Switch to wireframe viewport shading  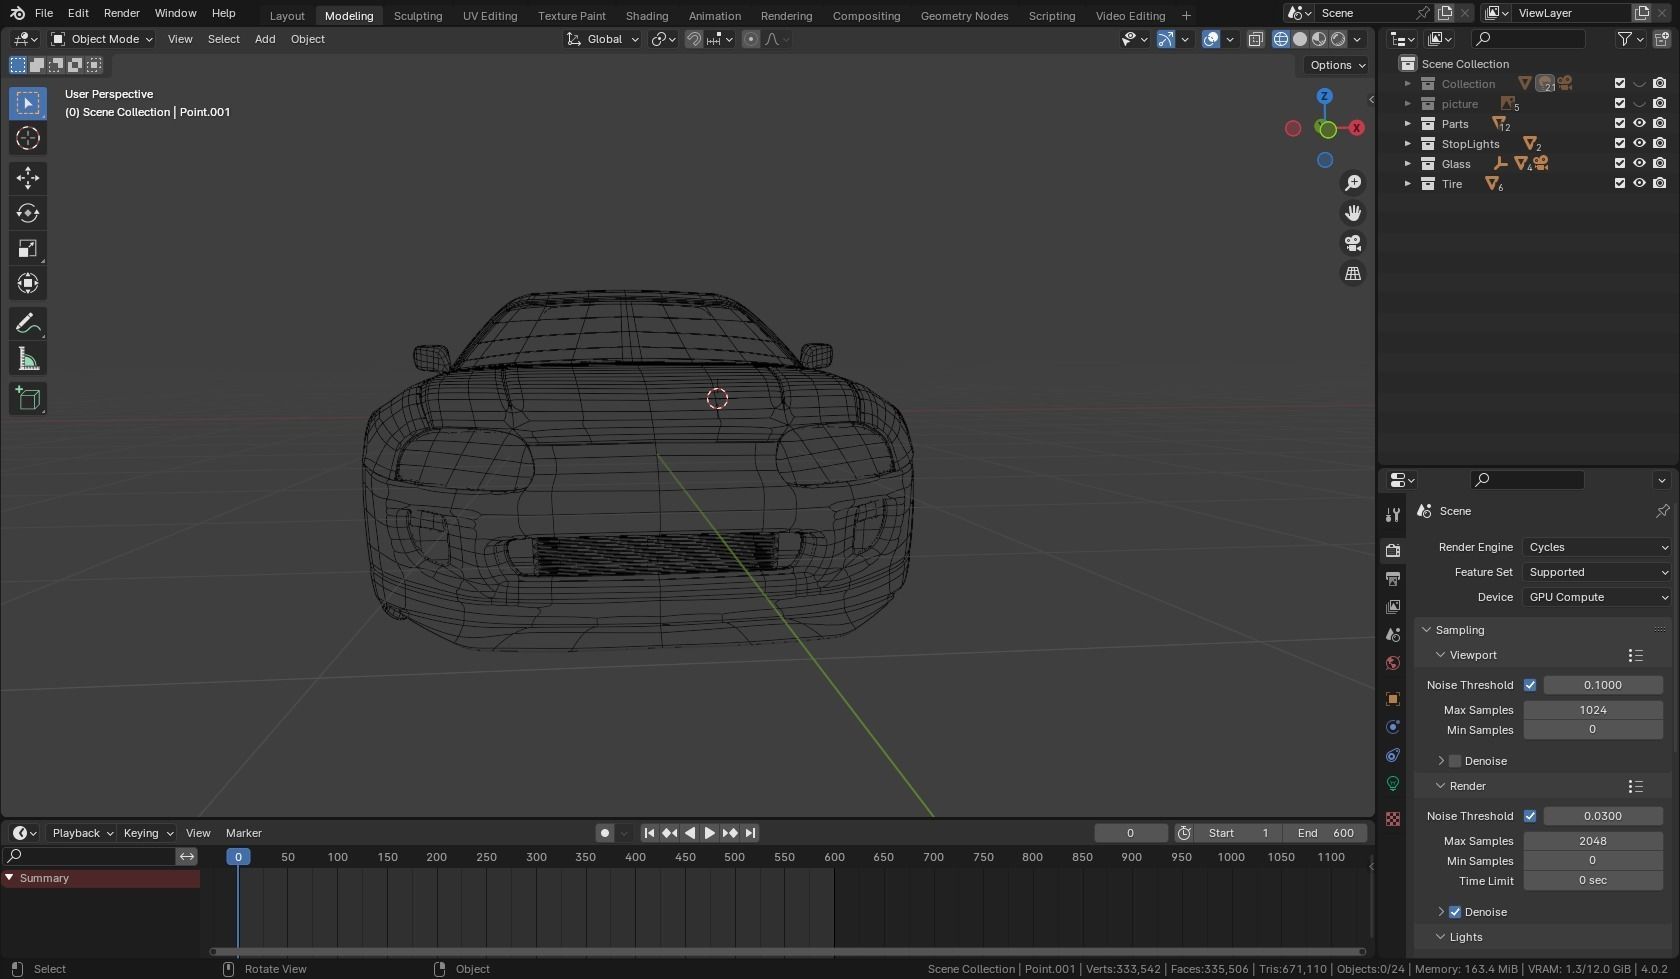pos(1281,39)
